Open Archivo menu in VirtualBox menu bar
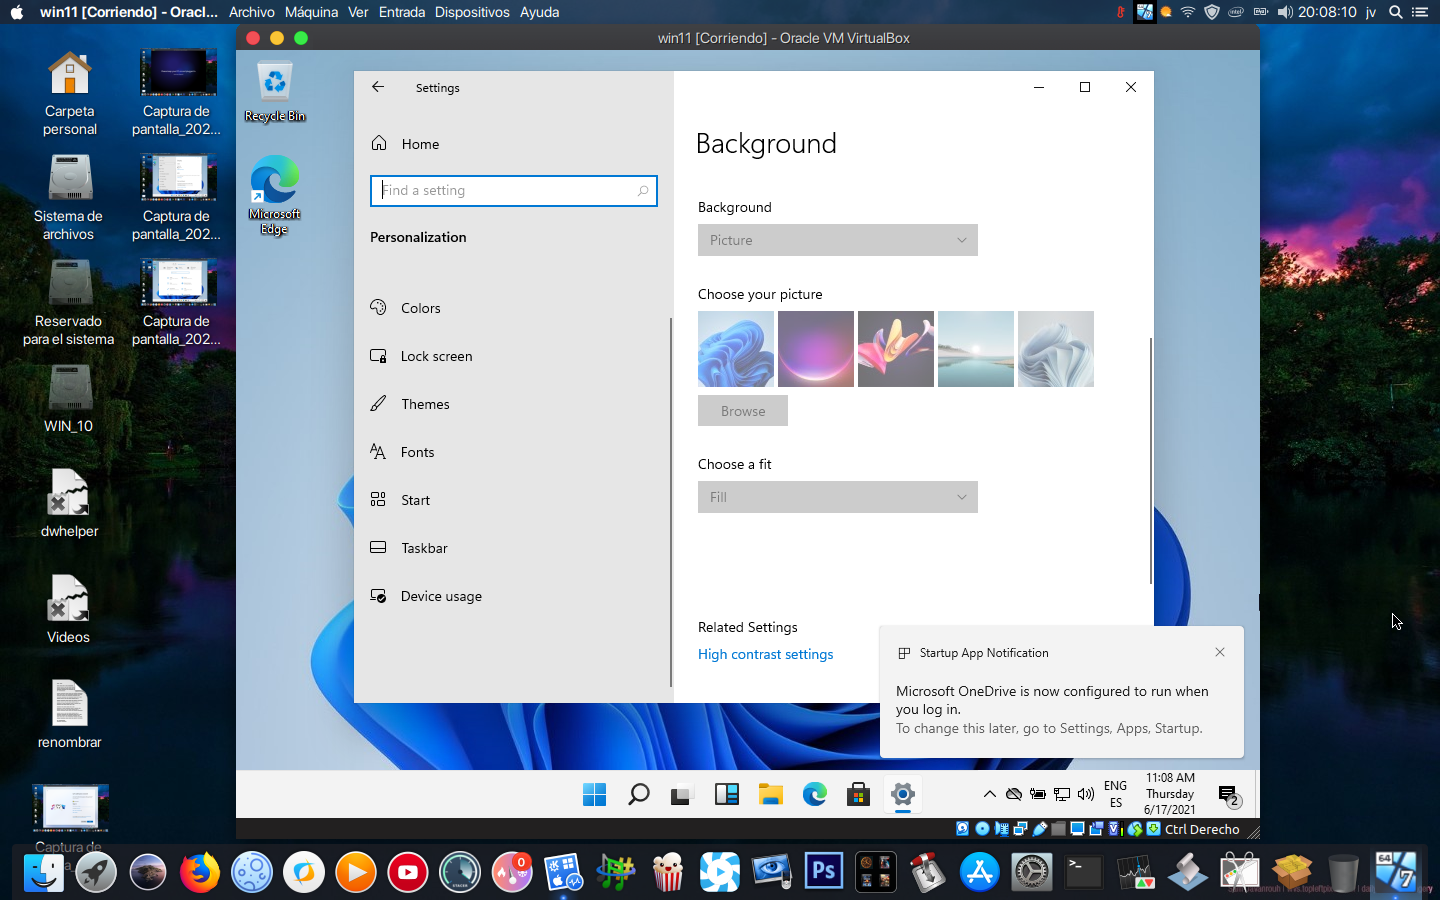 (x=252, y=12)
